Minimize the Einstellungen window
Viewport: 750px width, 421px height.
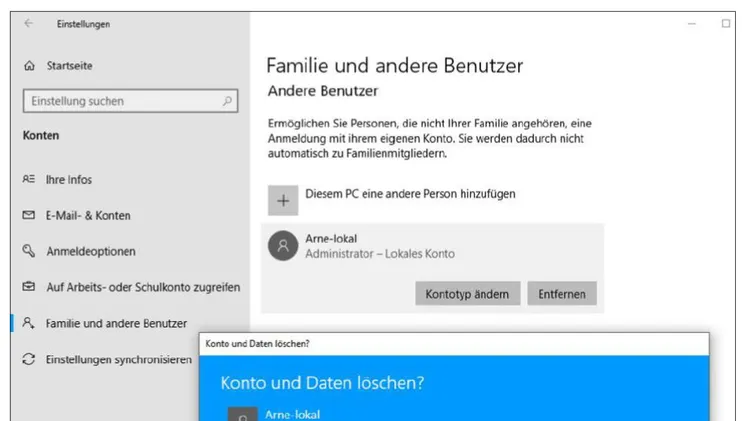pos(692,23)
